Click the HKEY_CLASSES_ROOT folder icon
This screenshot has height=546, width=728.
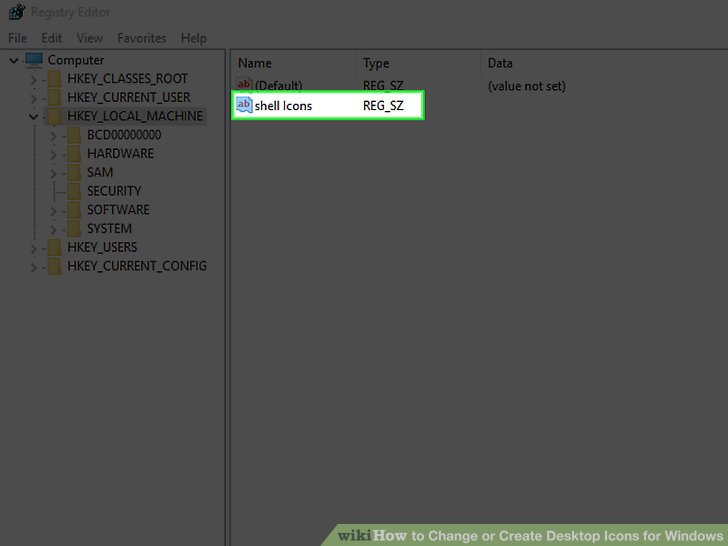[x=54, y=79]
